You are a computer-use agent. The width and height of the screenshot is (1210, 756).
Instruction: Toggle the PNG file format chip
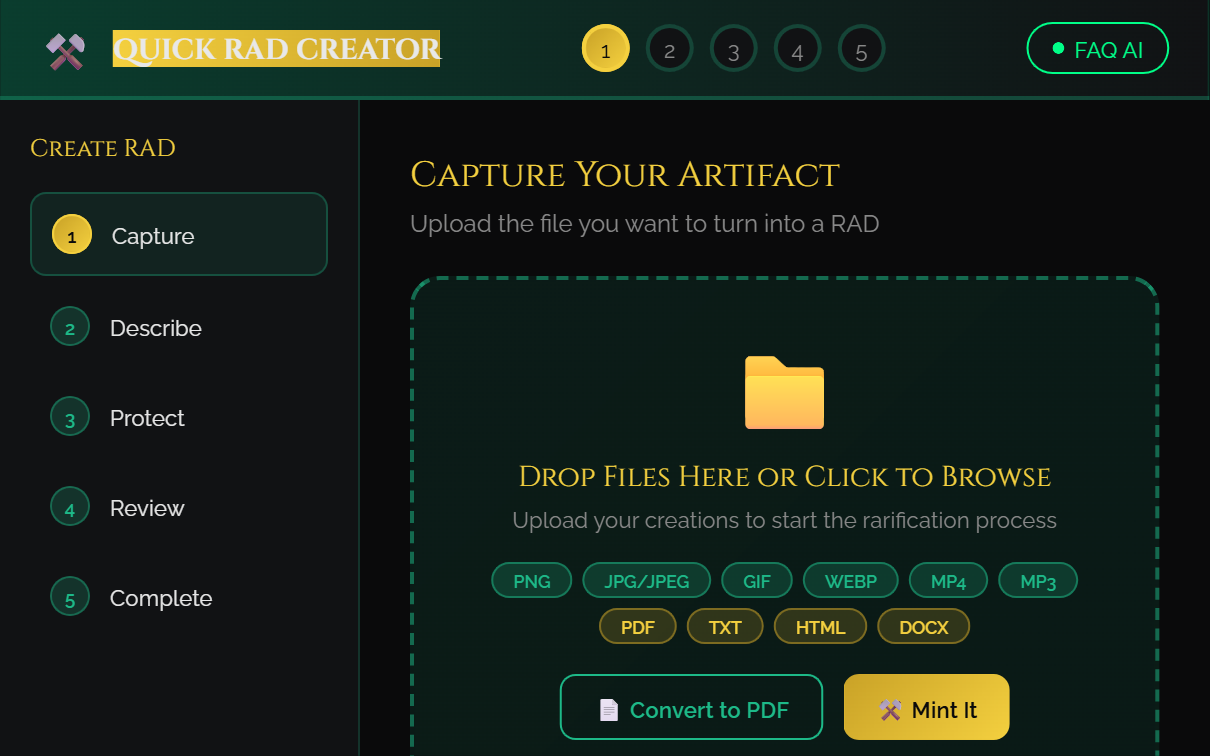tap(531, 580)
